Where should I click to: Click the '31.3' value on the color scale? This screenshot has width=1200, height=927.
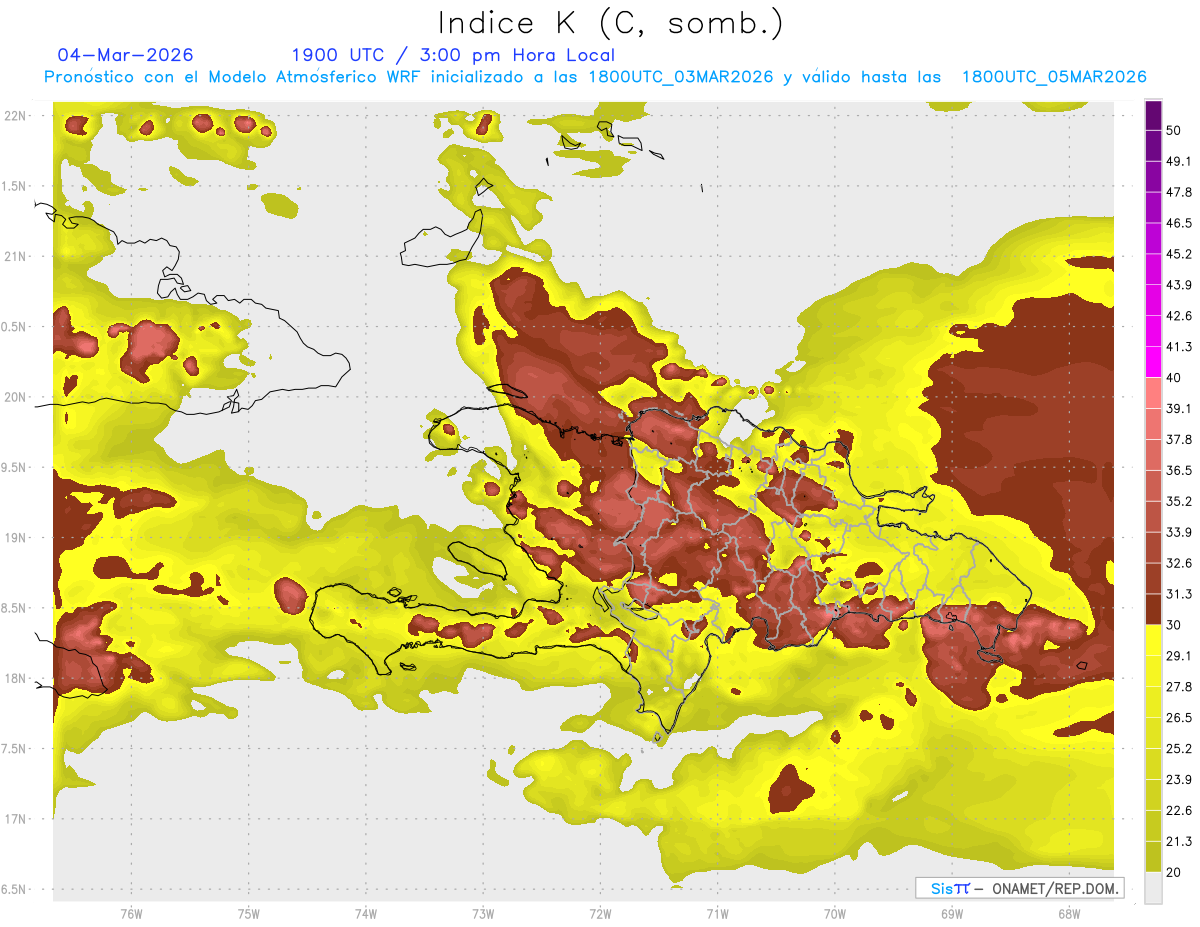(1179, 594)
